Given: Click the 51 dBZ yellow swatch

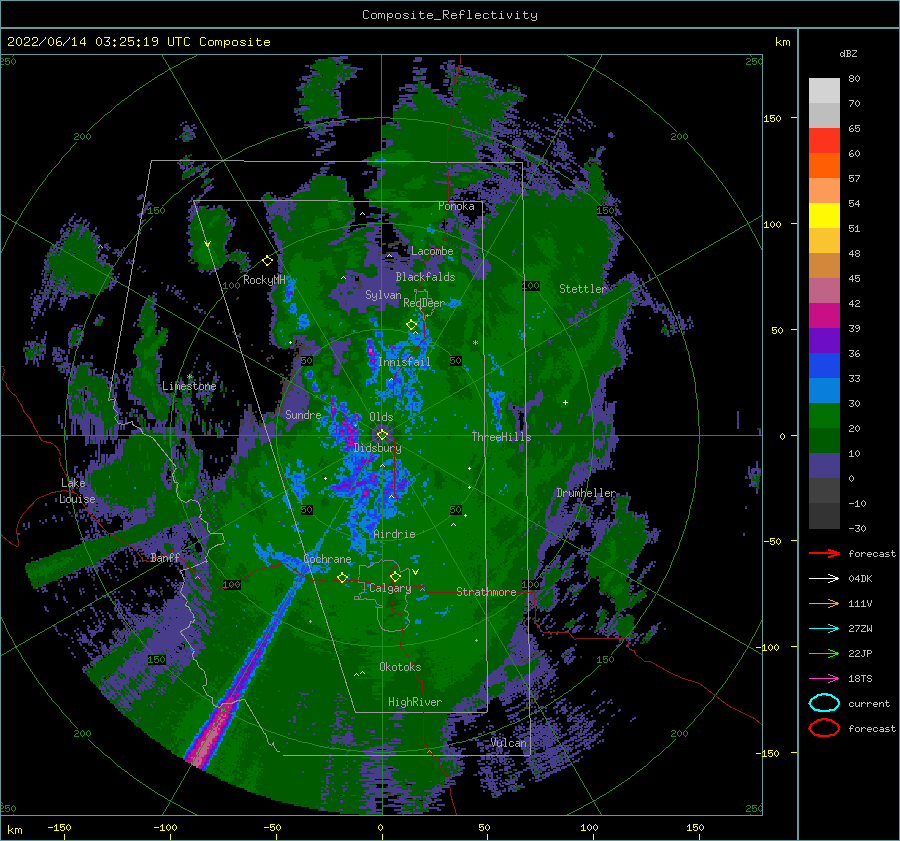Looking at the screenshot, I should point(824,216).
